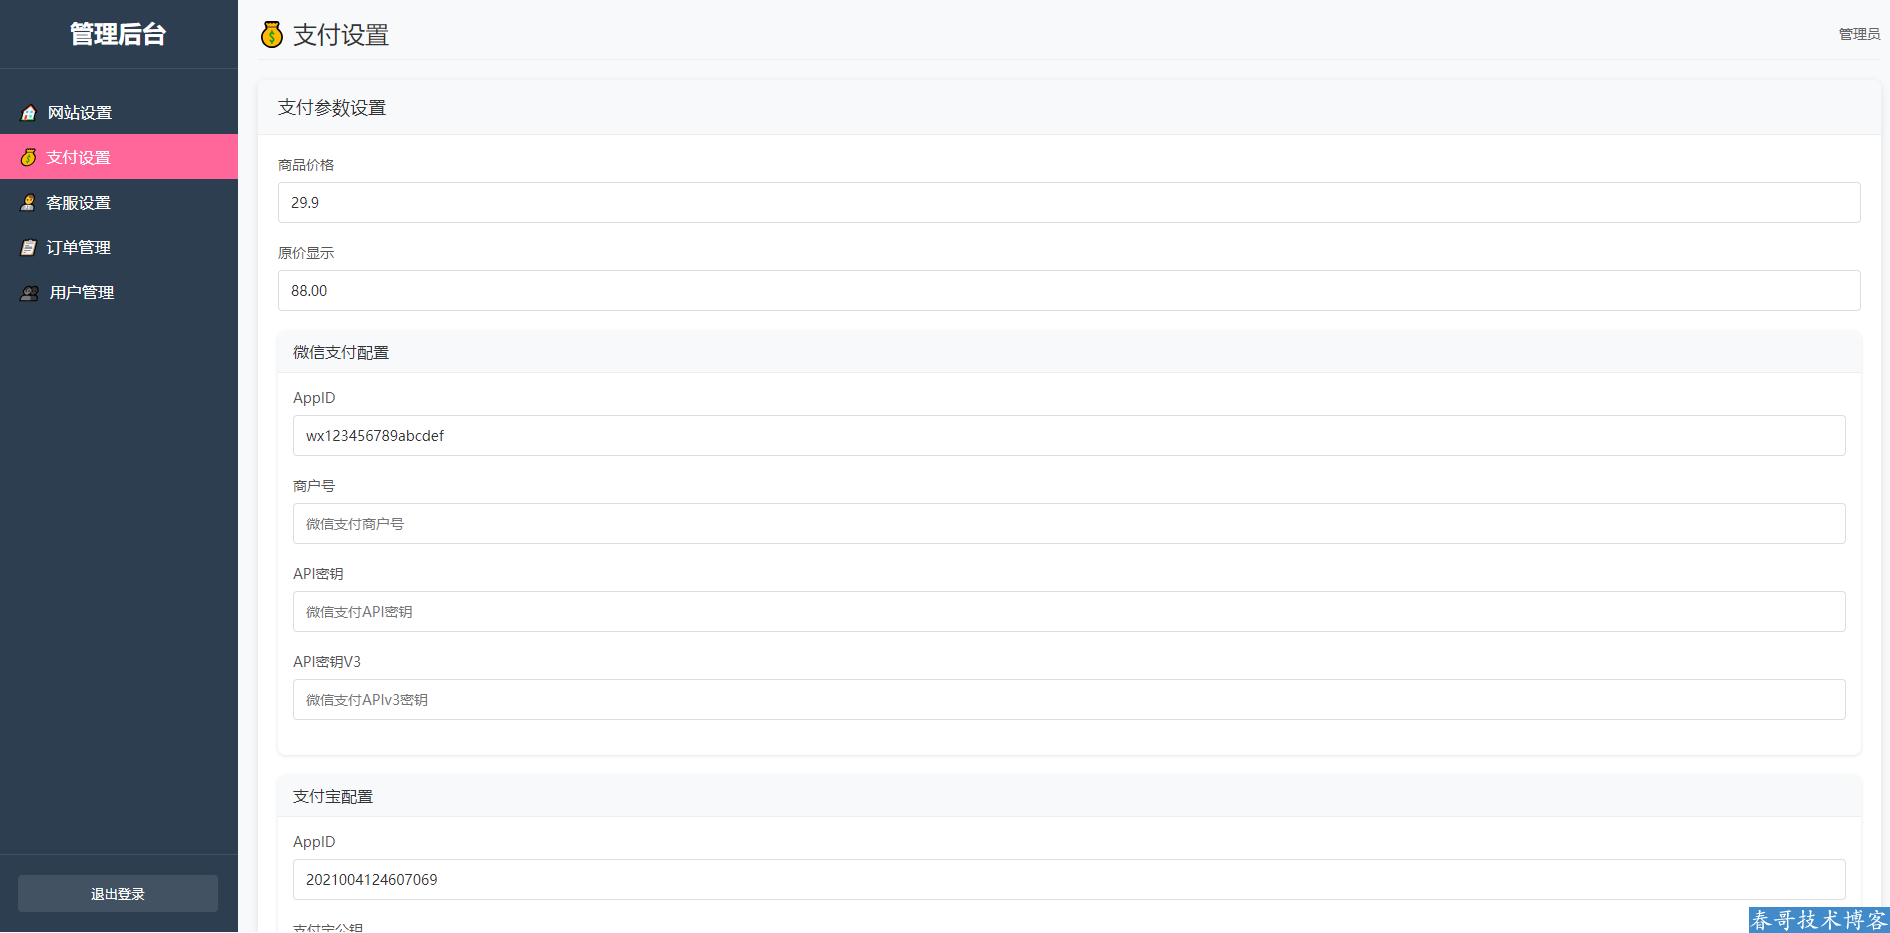Click the house icon beside 网站设置
The height and width of the screenshot is (933, 1890).
[29, 113]
